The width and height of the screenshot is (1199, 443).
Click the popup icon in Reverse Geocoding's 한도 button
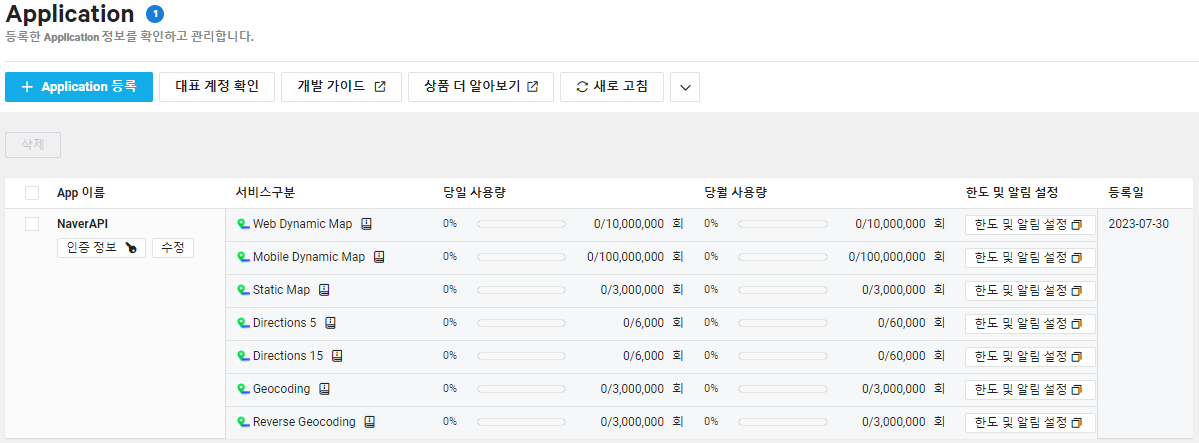tap(1077, 423)
